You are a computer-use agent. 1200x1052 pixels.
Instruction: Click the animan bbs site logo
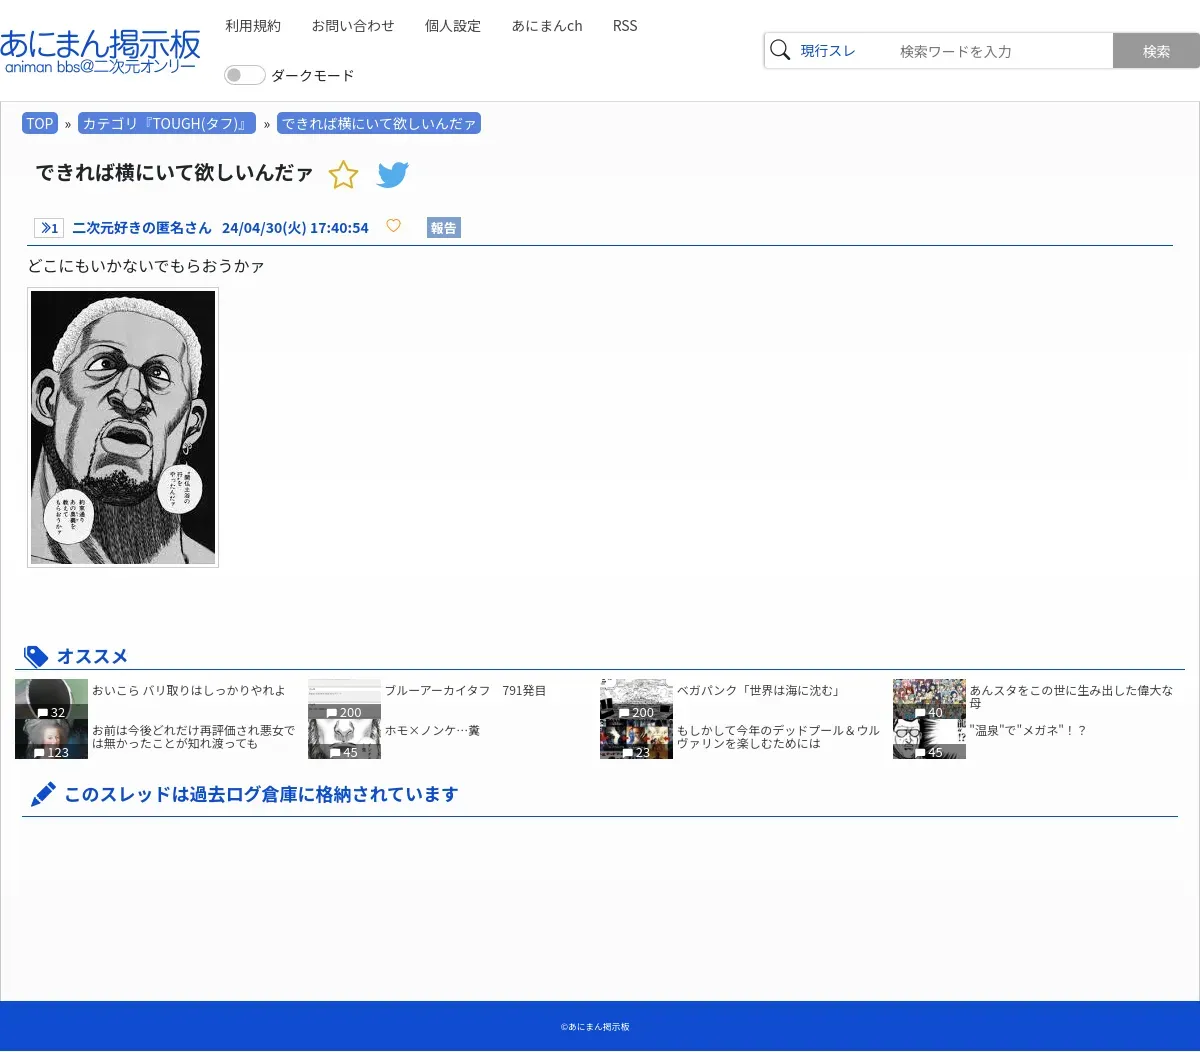tap(100, 52)
